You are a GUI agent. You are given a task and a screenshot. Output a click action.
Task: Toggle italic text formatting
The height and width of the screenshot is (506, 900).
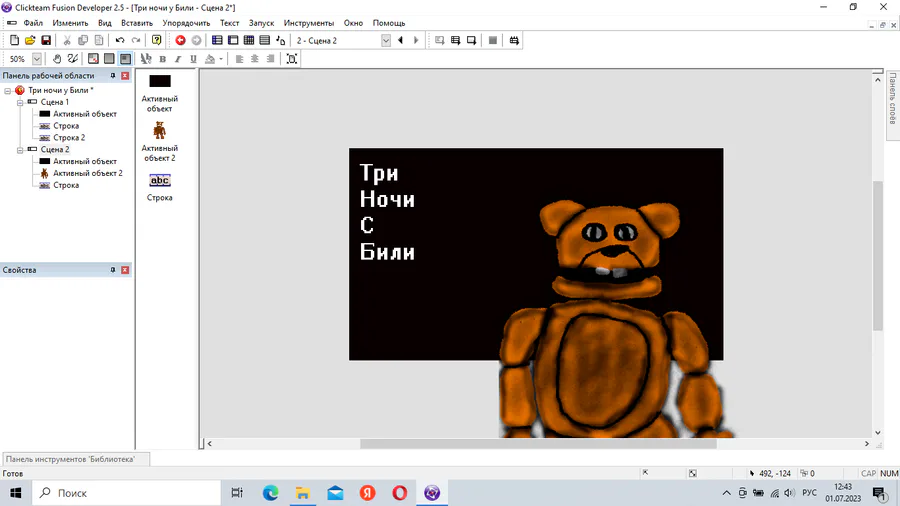[x=178, y=59]
